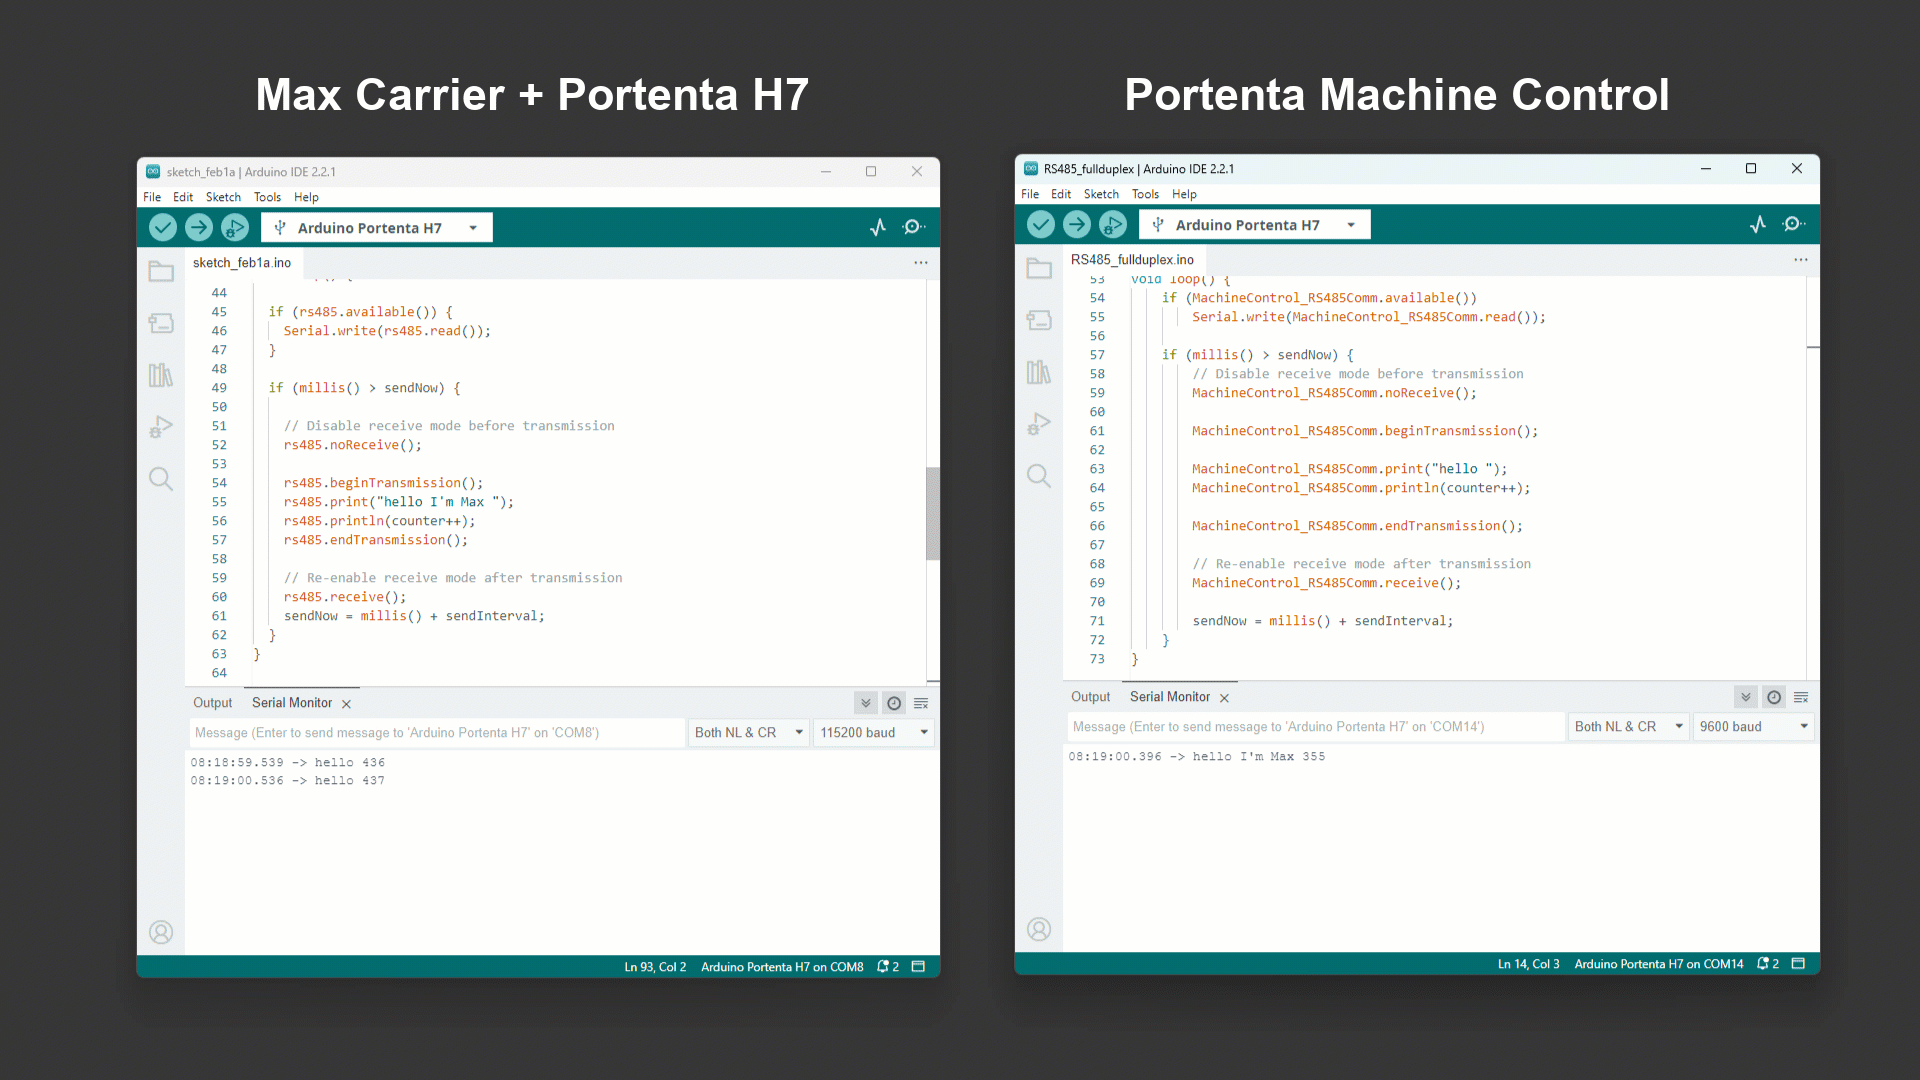Toggle timestamp clock in left Serial Monitor

click(x=894, y=703)
